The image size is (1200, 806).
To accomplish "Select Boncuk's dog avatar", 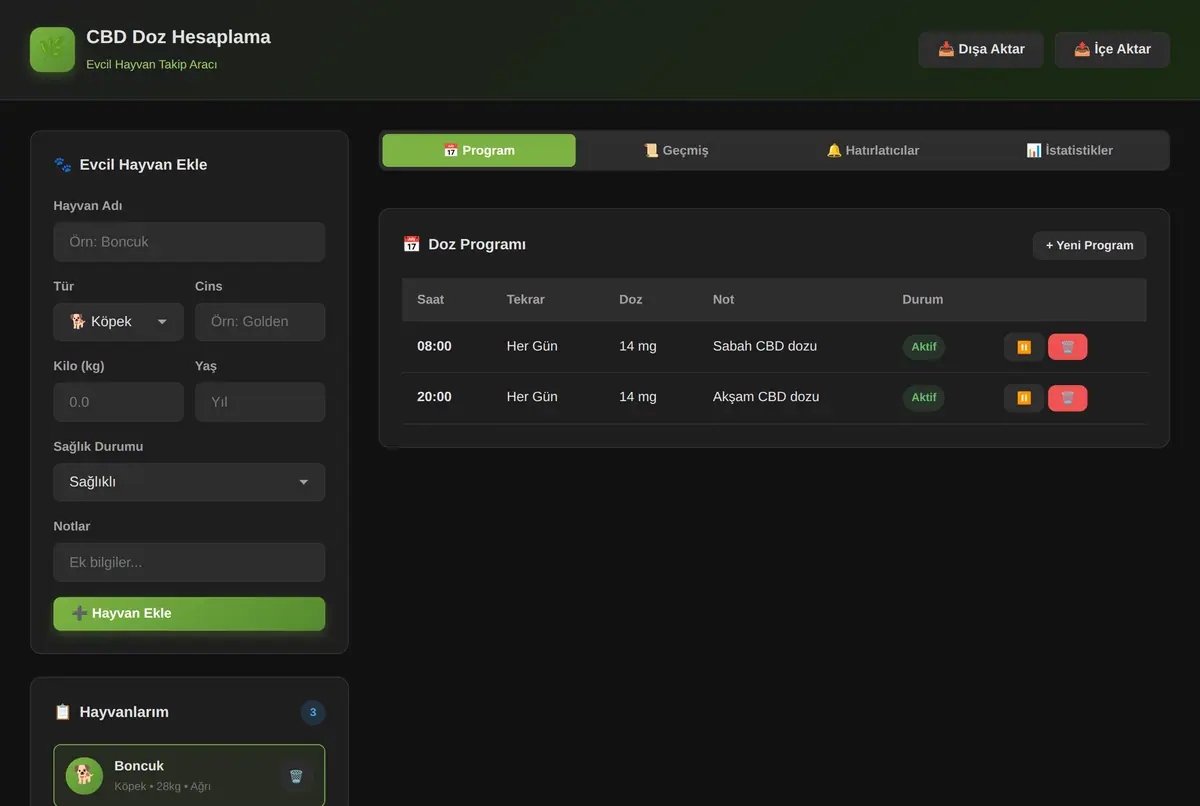I will tap(85, 775).
